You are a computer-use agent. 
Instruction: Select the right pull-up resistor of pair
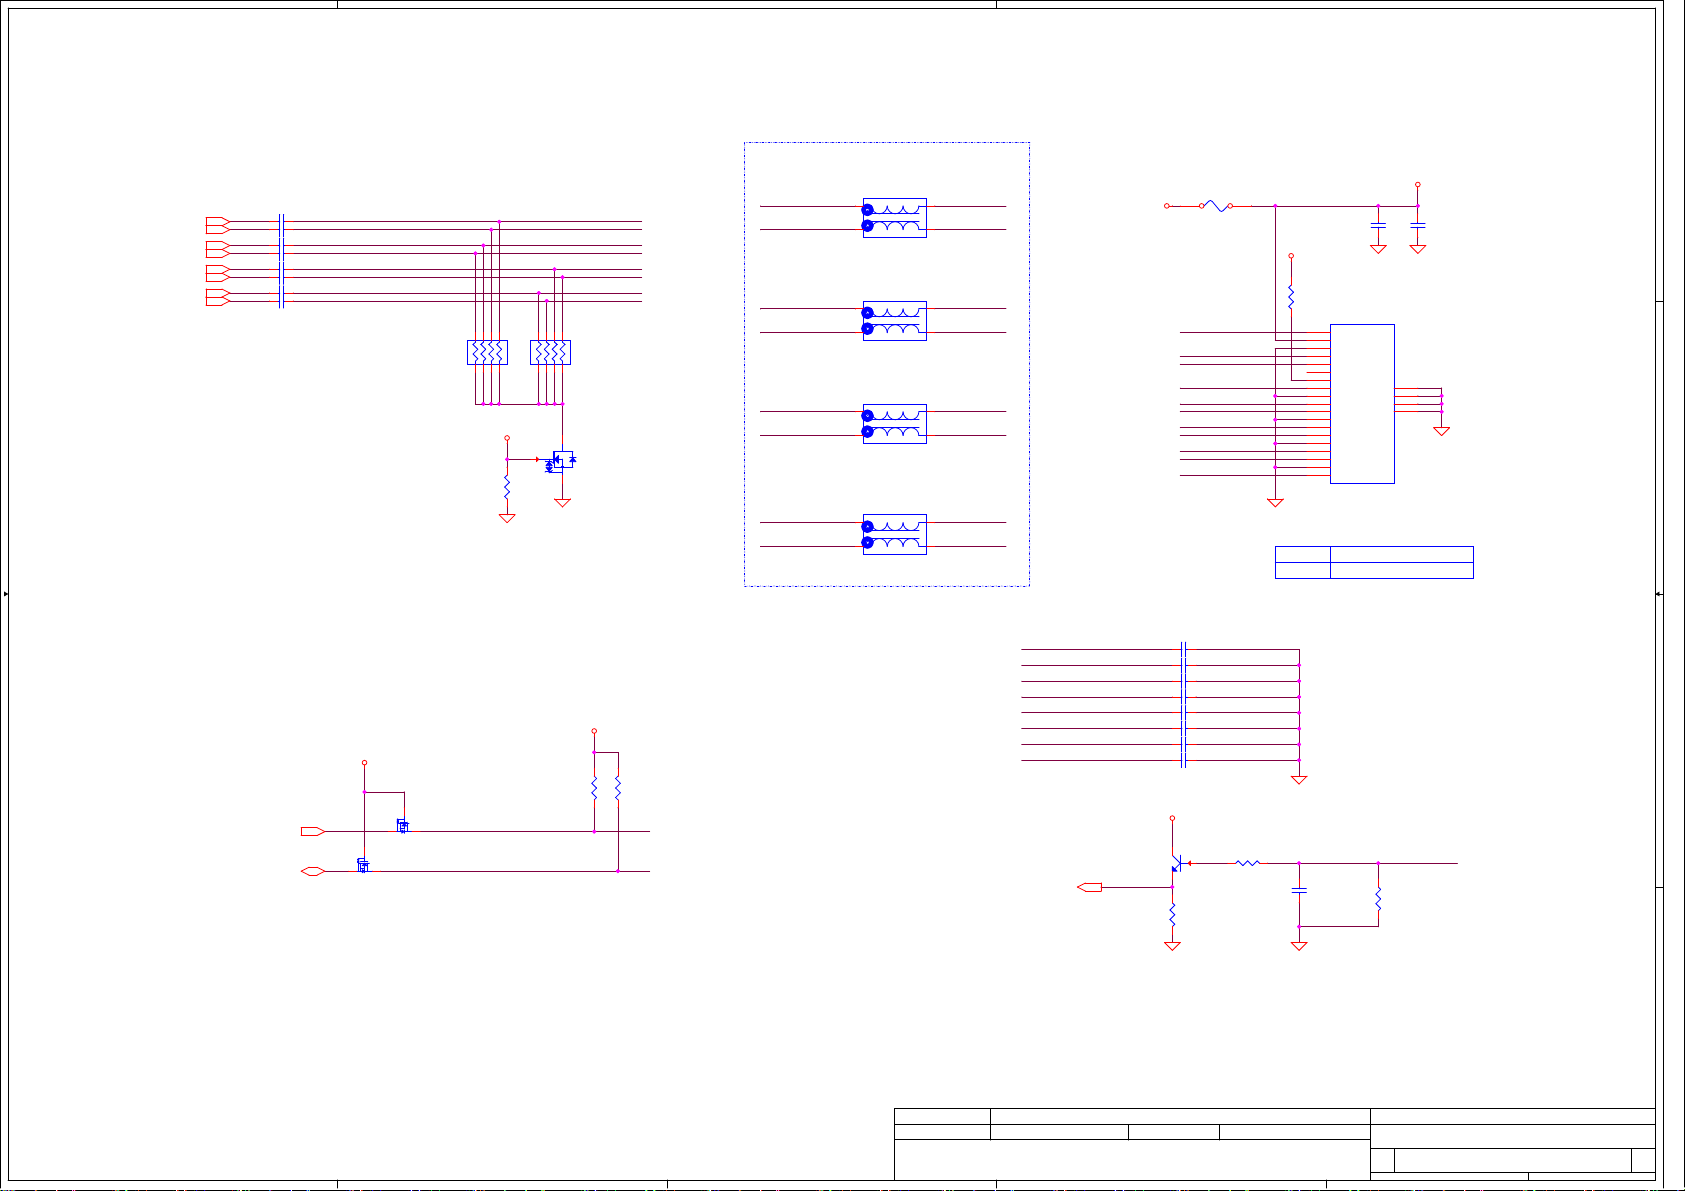click(618, 788)
